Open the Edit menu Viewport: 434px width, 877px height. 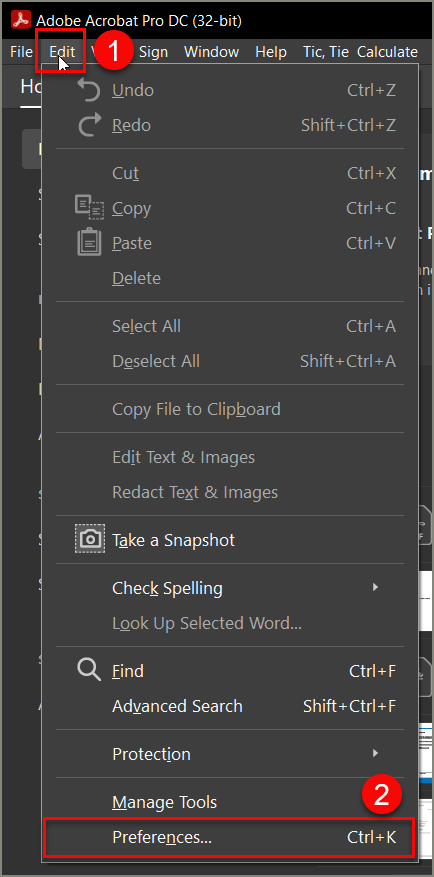pos(62,52)
